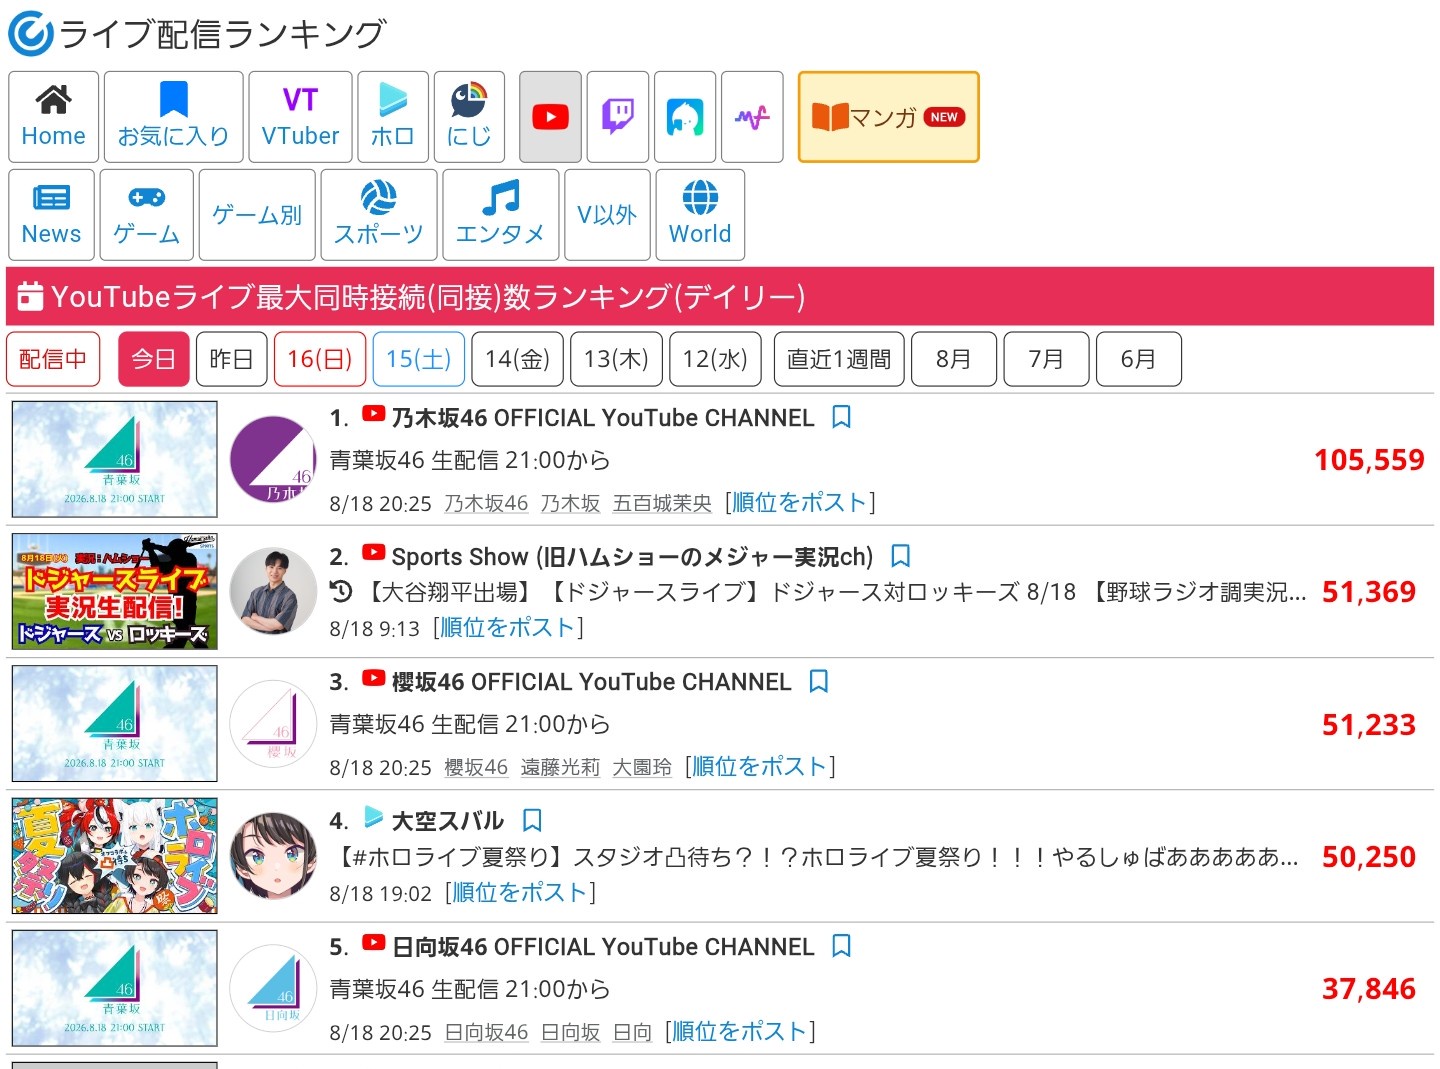Switch to the 配信中 tab

click(53, 359)
